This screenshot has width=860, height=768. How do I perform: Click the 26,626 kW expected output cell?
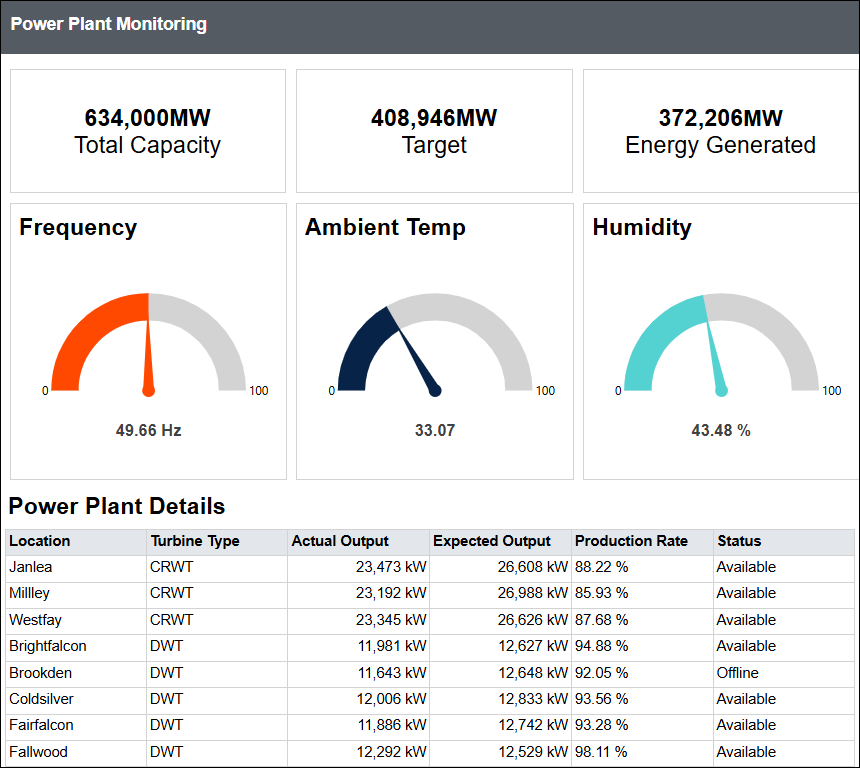[500, 620]
